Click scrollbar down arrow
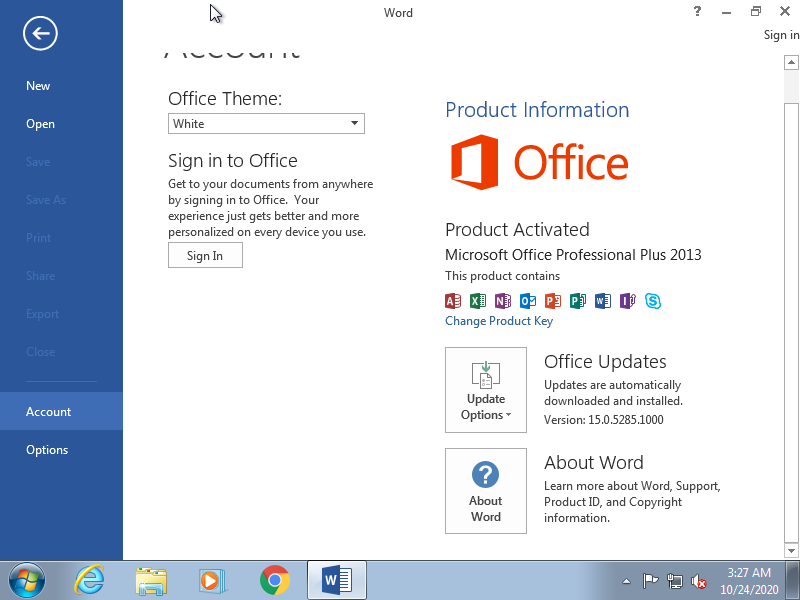800x600 pixels. [x=791, y=551]
